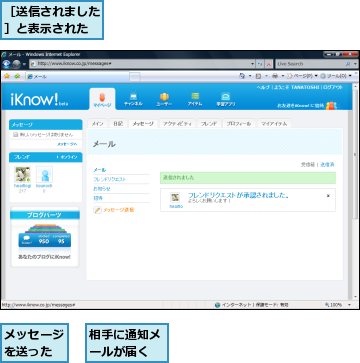Select the プロフィール sub-tab
360x363 pixels.
point(239,124)
